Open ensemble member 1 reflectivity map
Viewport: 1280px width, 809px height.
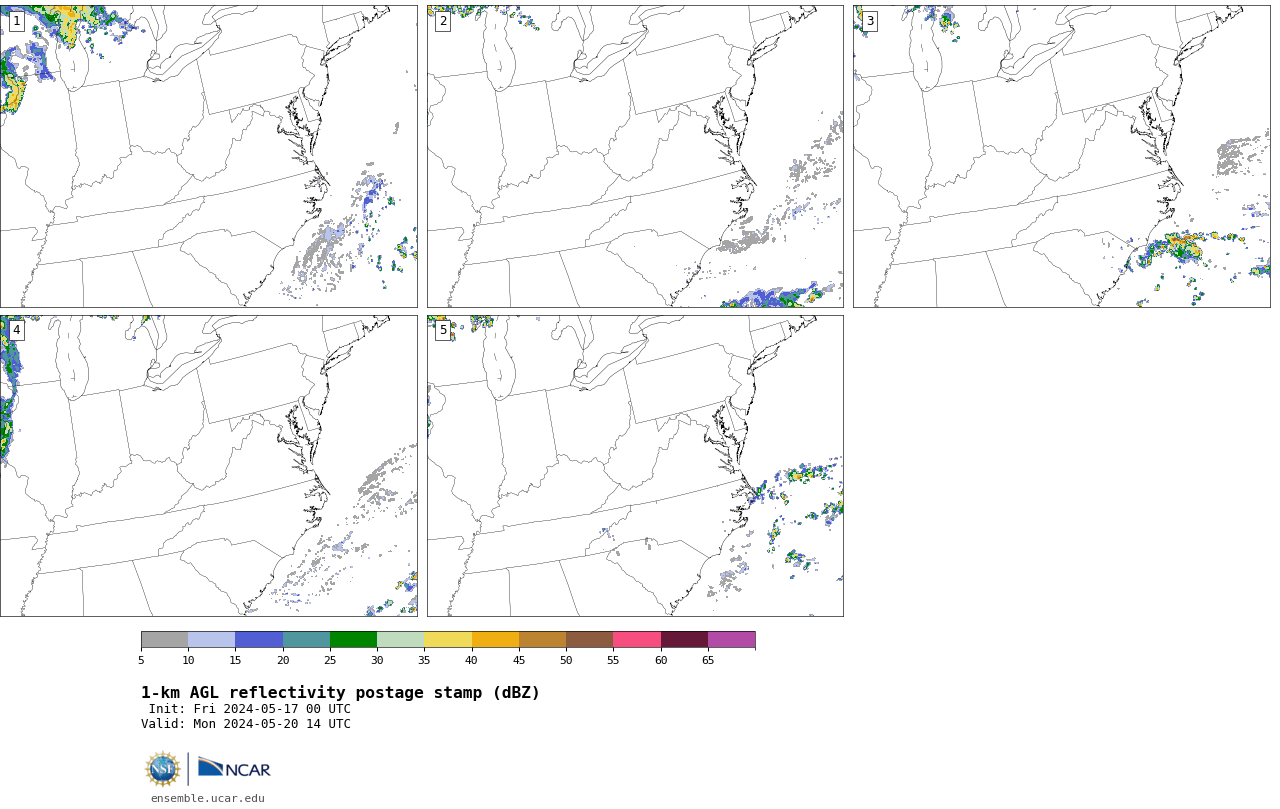coord(208,156)
